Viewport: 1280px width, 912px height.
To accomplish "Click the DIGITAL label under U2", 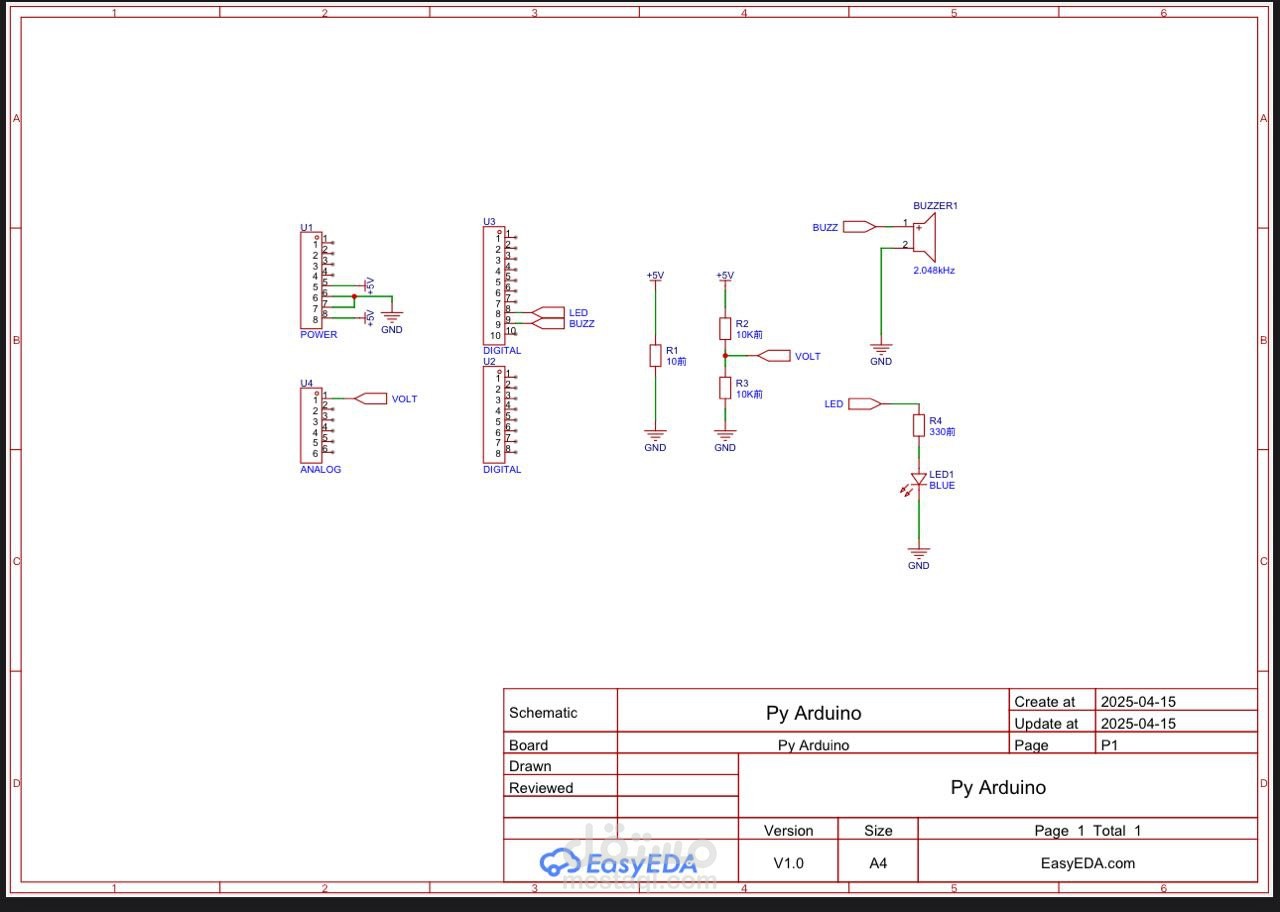I will coord(502,470).
